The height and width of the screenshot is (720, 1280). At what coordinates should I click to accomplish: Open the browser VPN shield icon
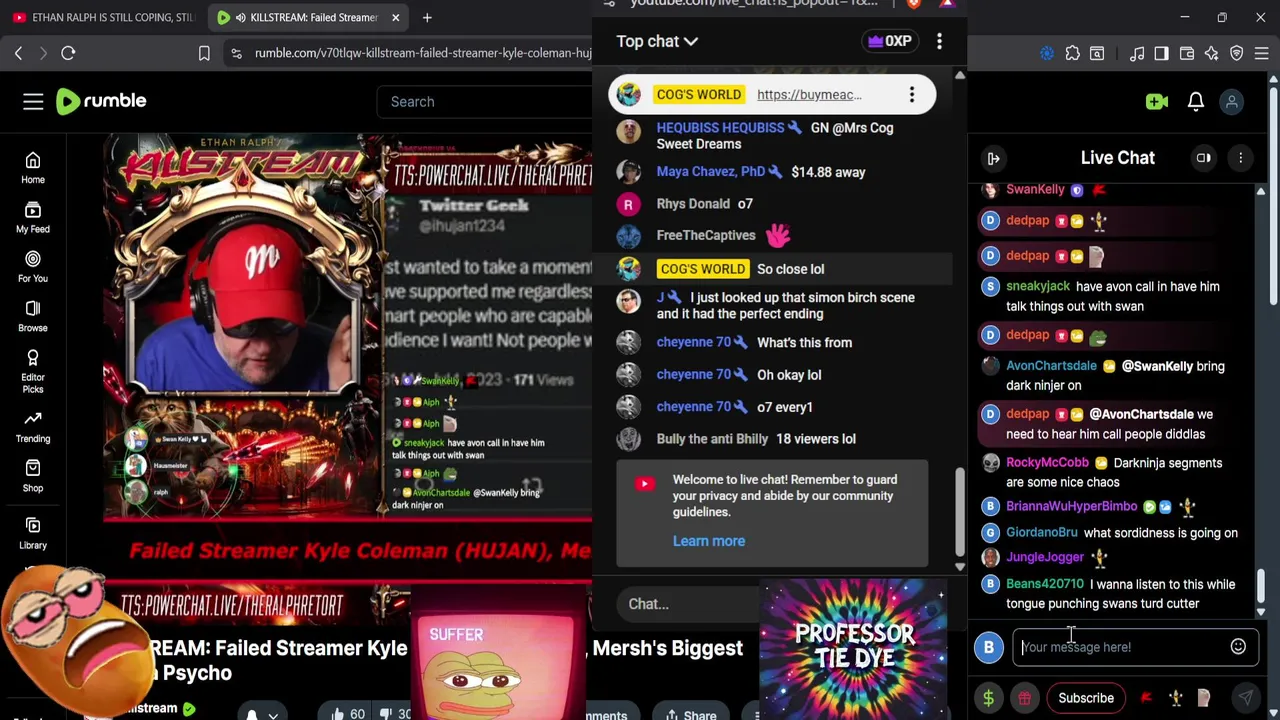point(1237,53)
